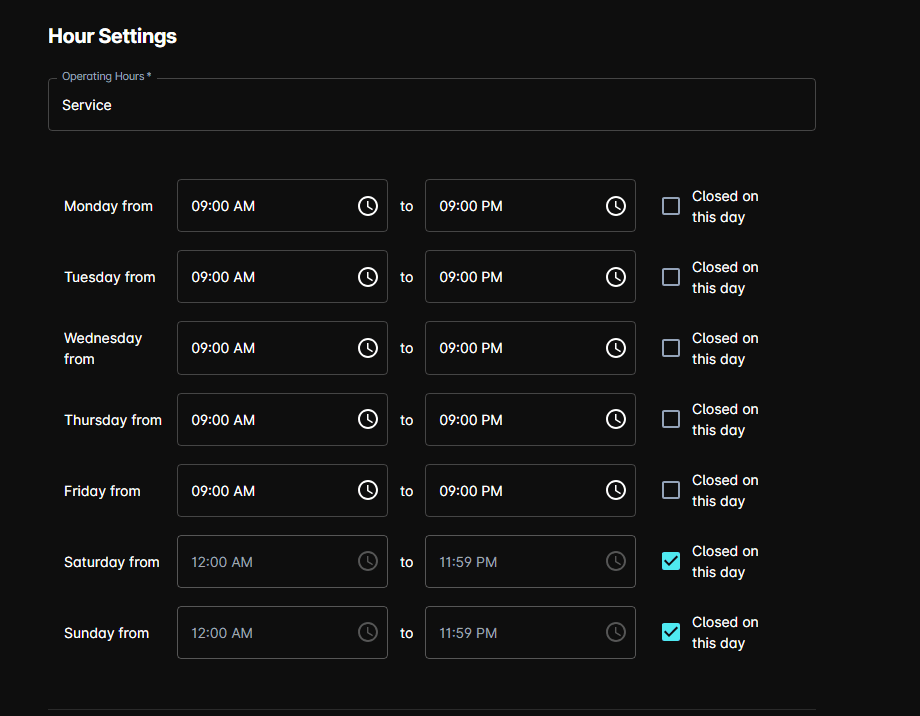
Task: Click Thursday to 09:00 PM time field
Action: pos(530,420)
